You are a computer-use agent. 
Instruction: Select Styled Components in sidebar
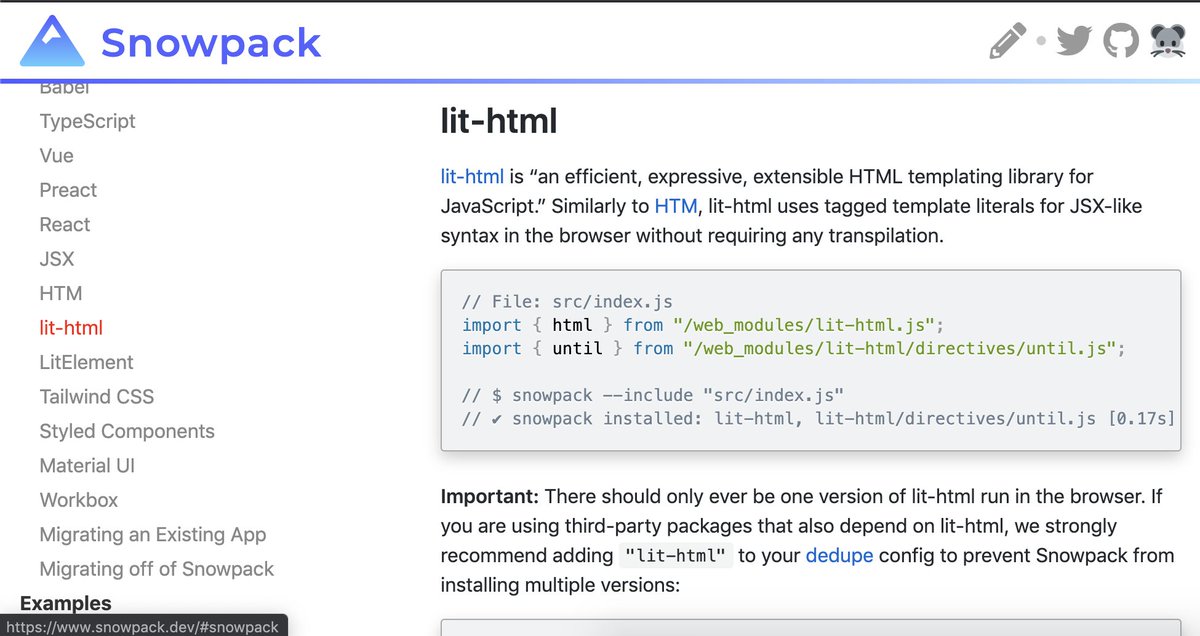click(x=127, y=432)
